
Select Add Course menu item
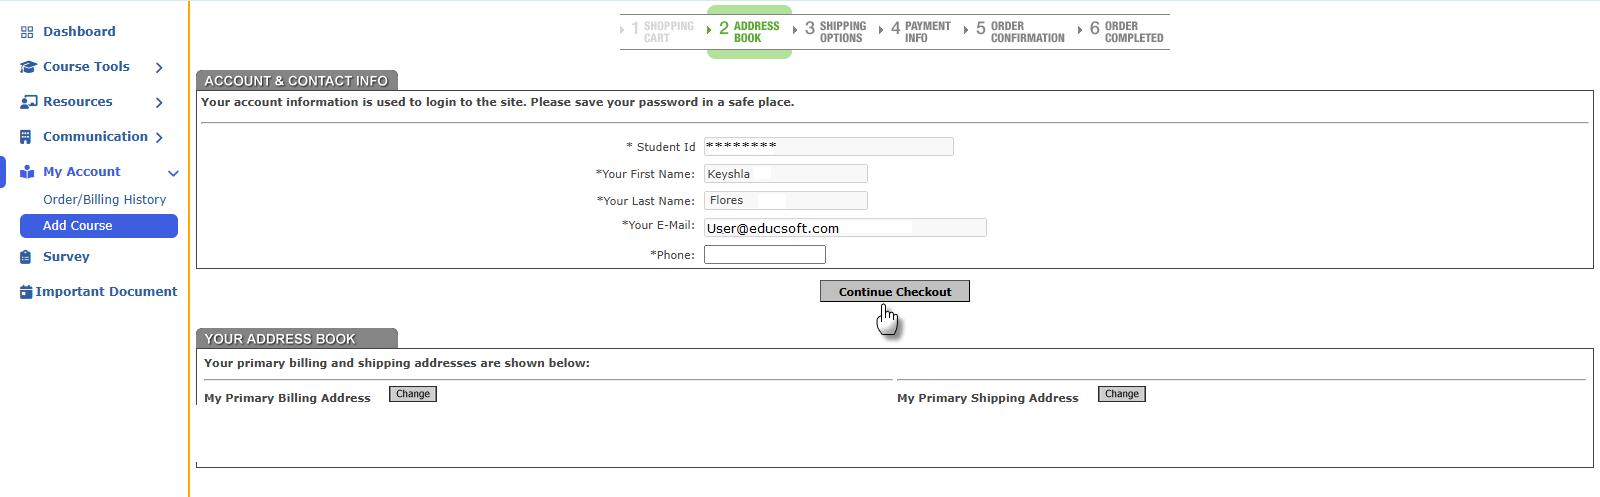click(99, 226)
